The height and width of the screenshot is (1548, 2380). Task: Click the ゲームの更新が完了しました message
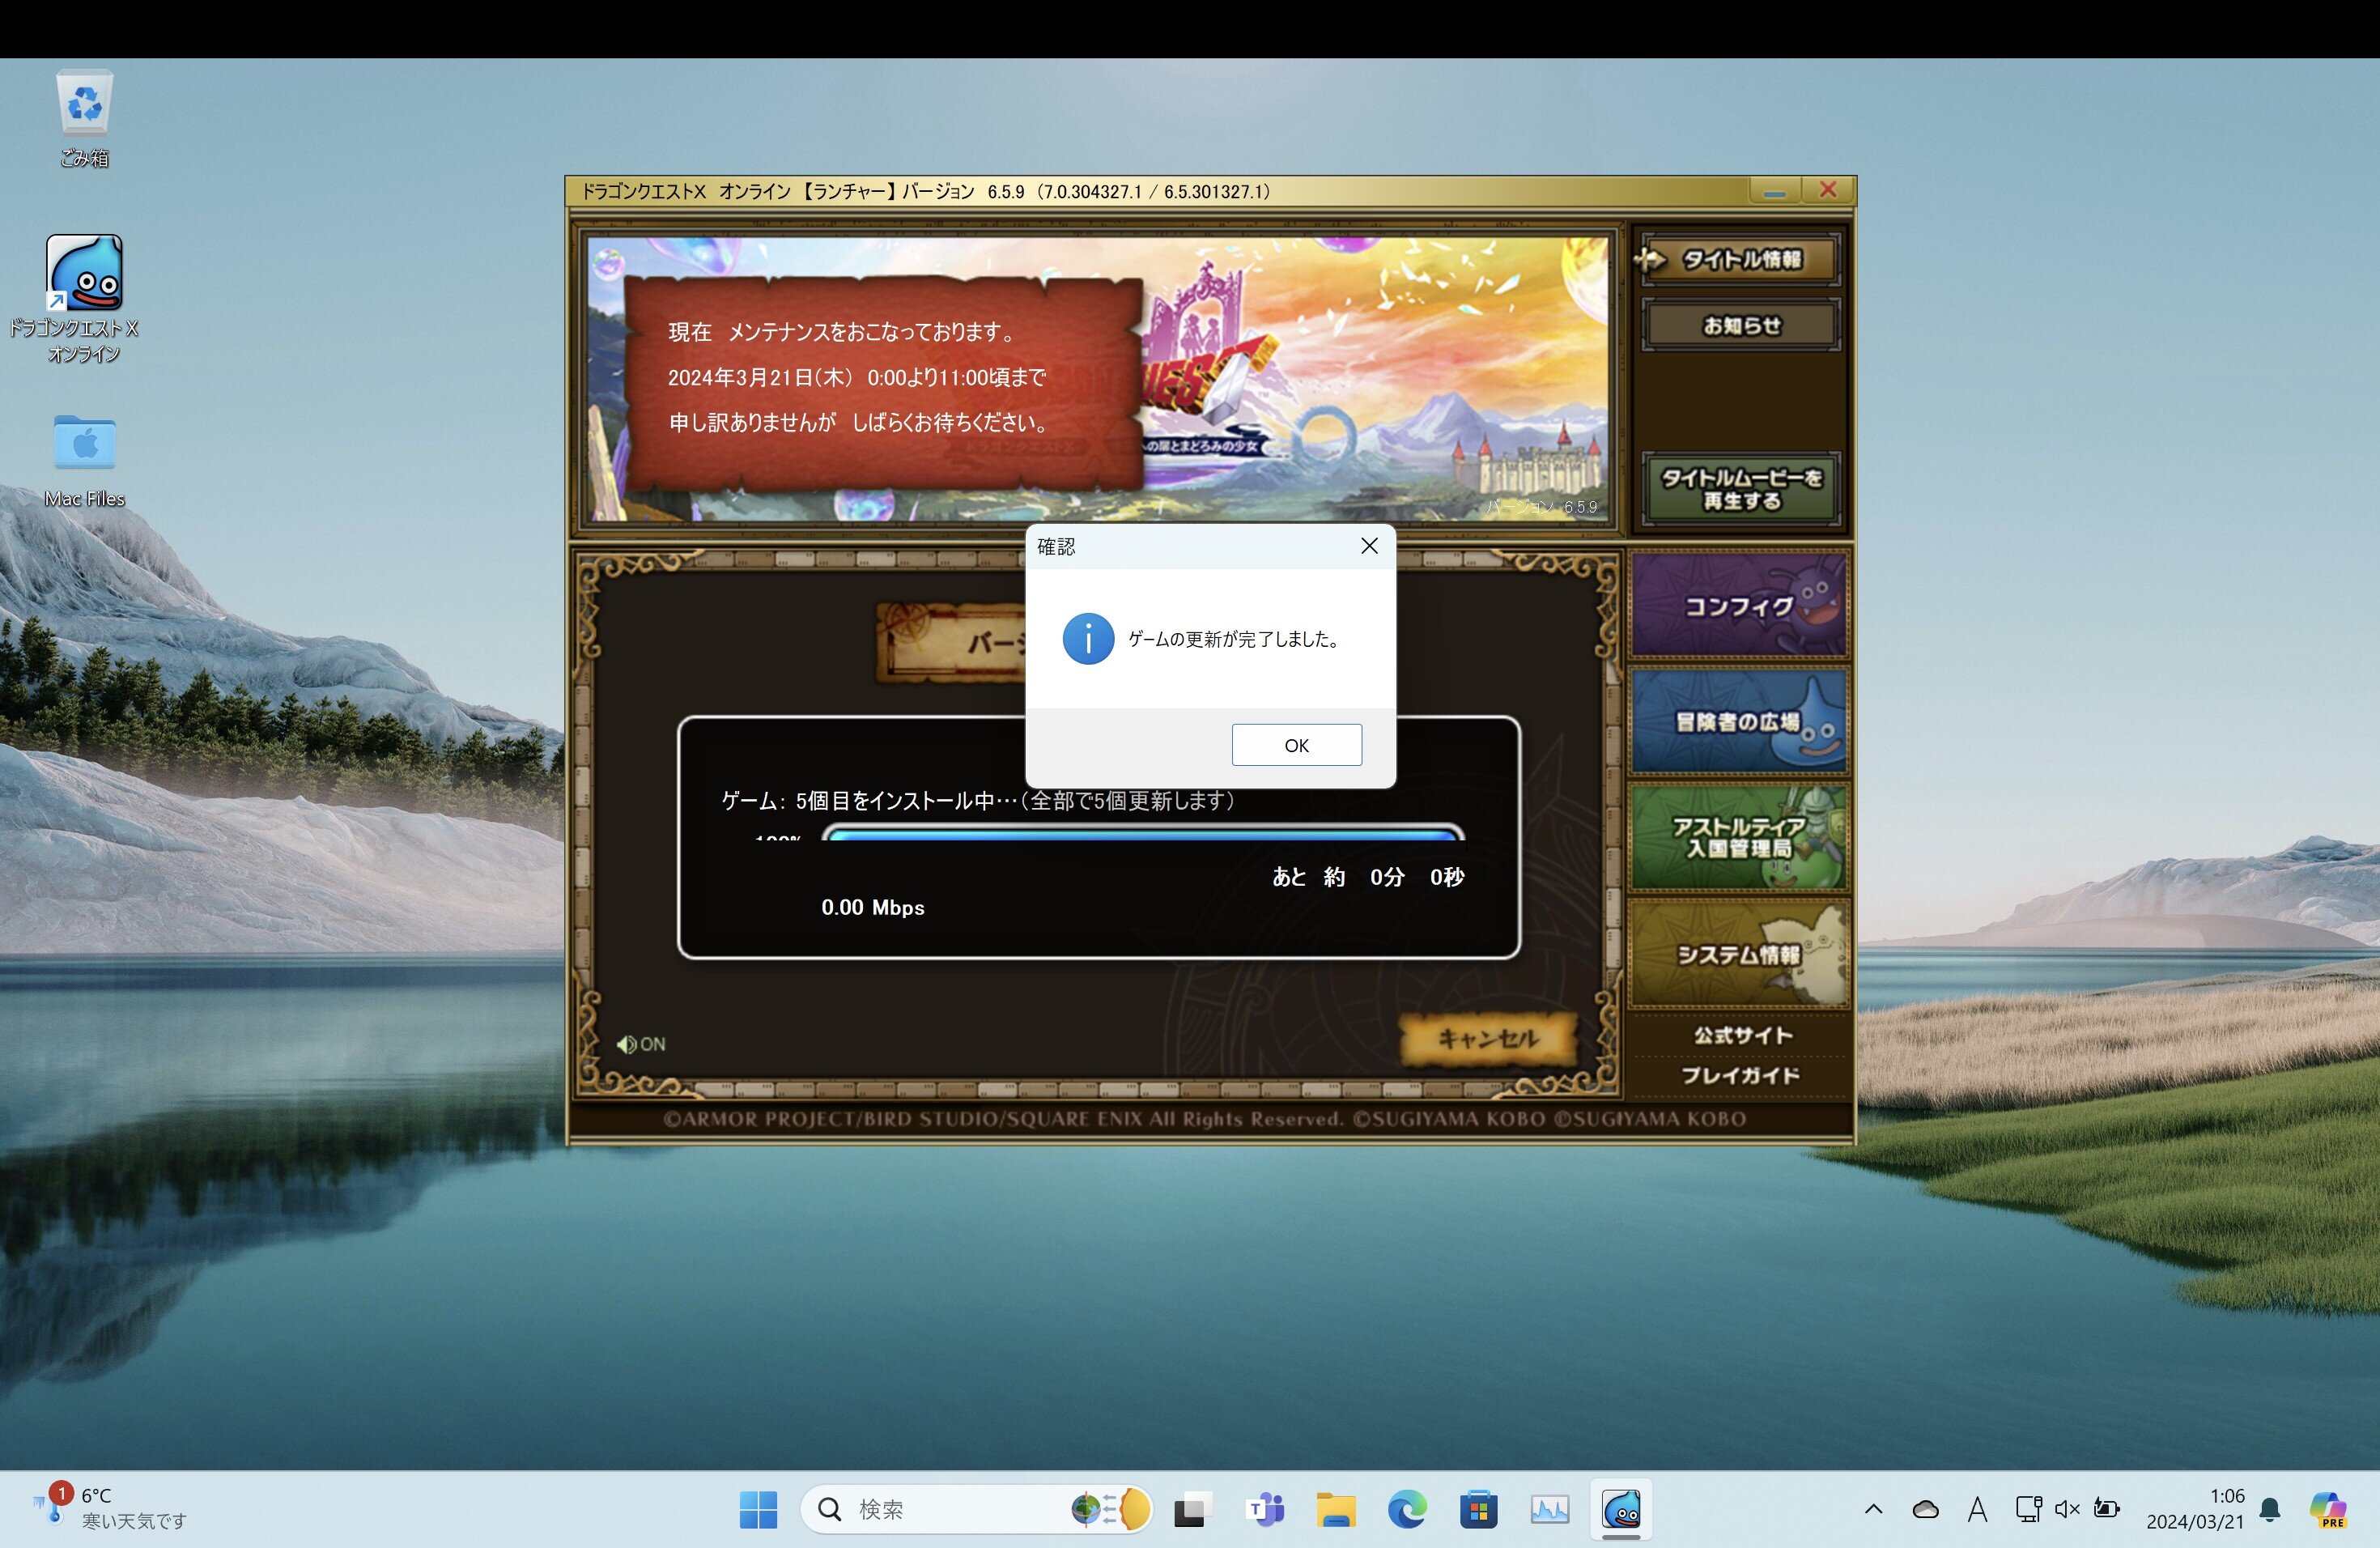tap(1235, 639)
